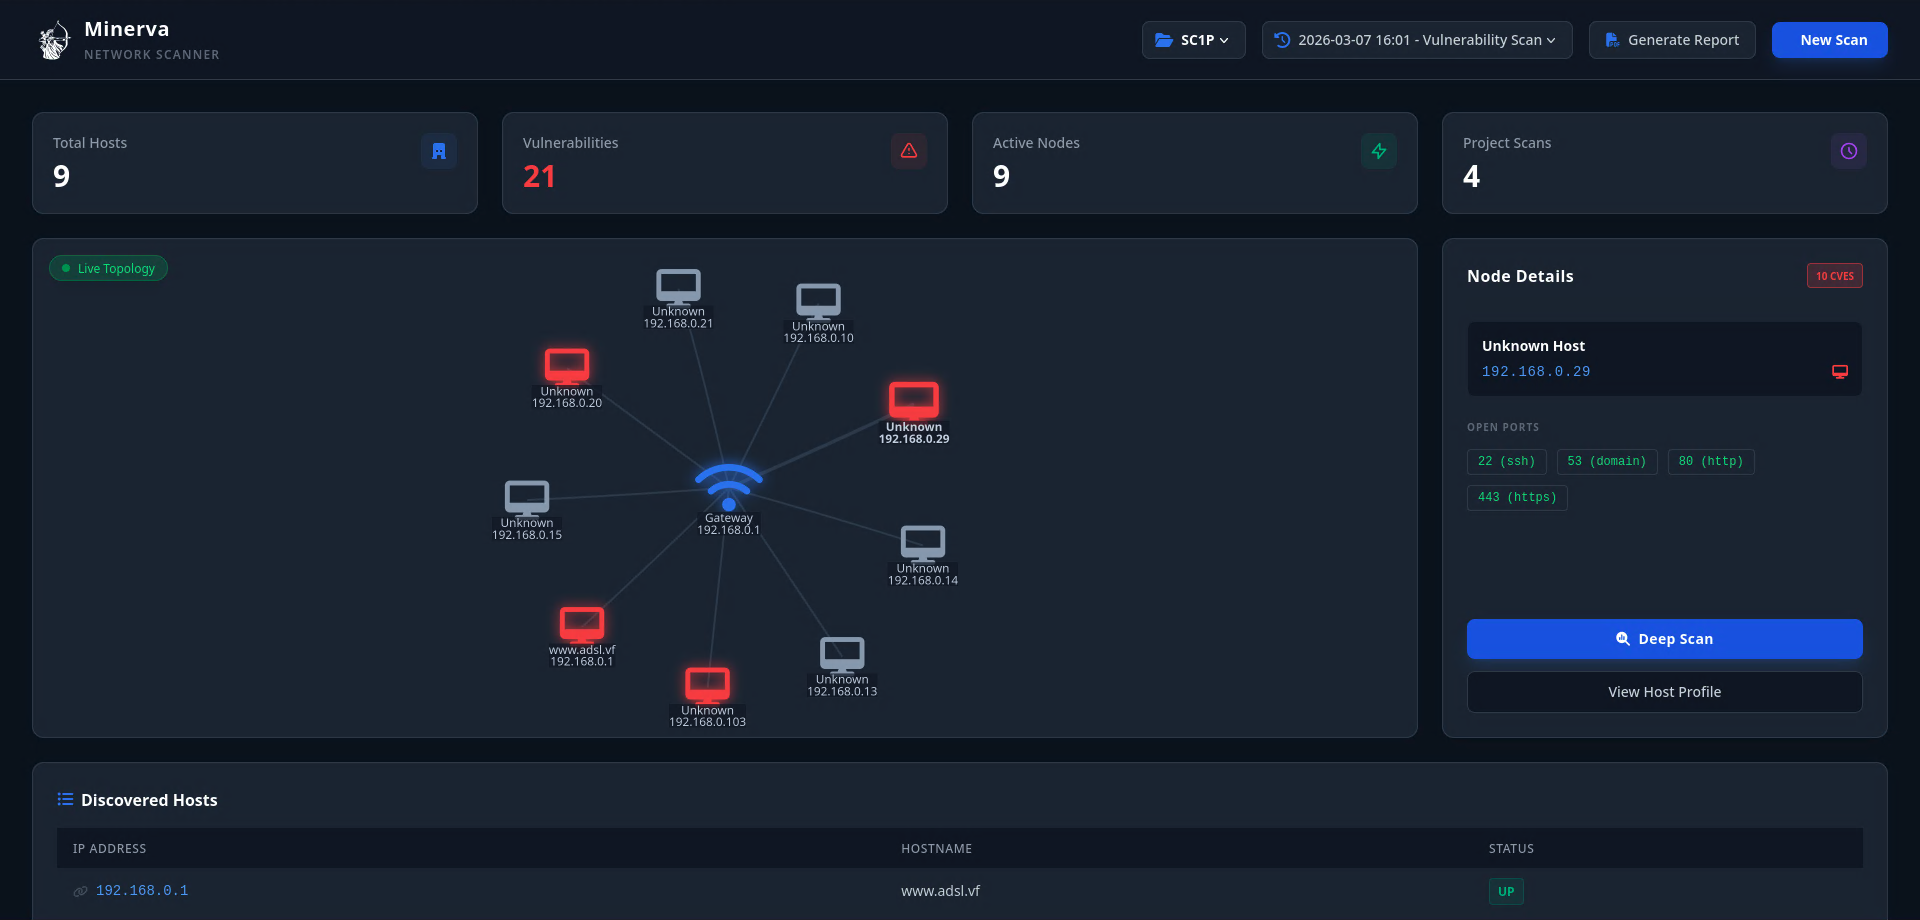Click the 10 CVES badge

(x=1835, y=275)
